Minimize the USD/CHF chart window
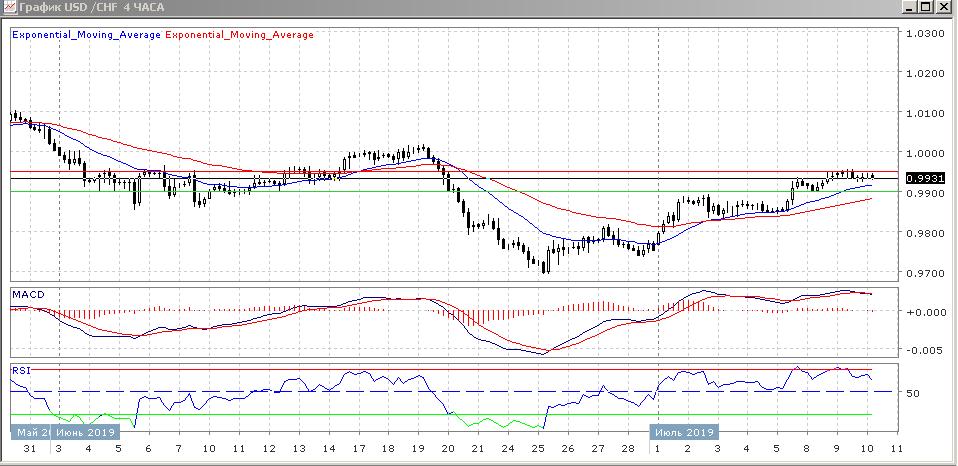Image resolution: width=958 pixels, height=466 pixels. (x=906, y=8)
